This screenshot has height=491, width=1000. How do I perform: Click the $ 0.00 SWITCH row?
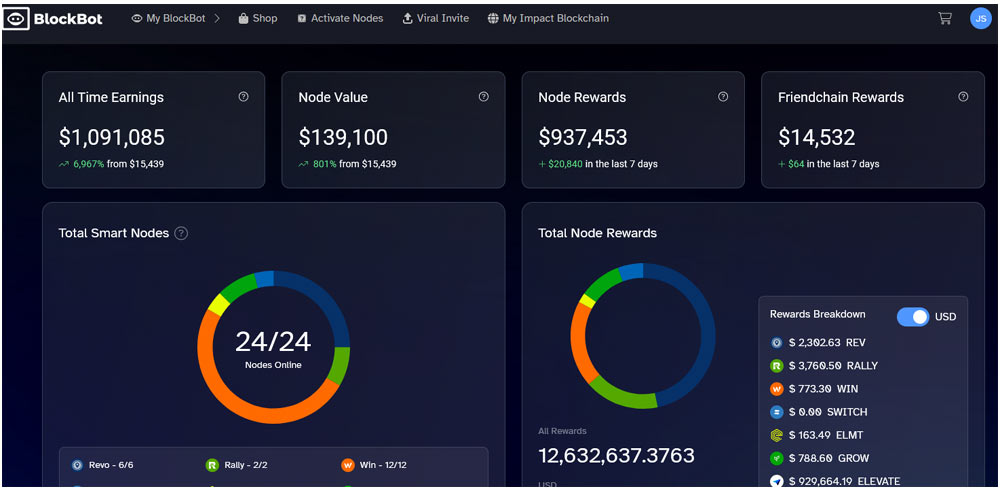pyautogui.click(x=819, y=412)
